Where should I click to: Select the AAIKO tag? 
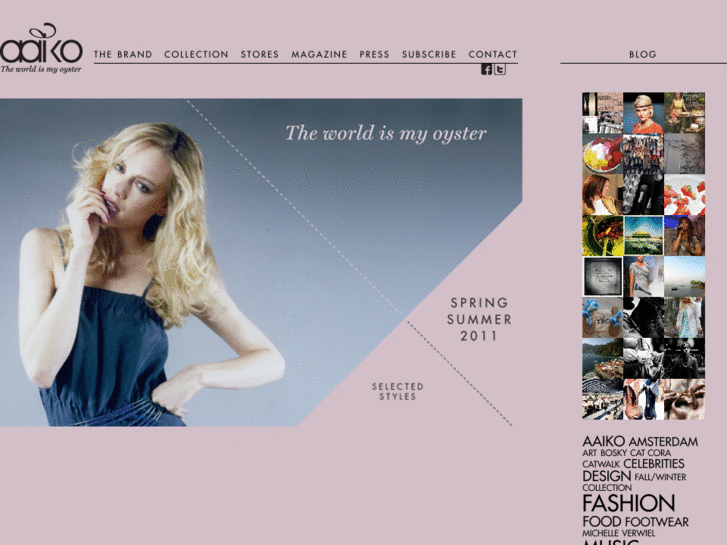(604, 441)
